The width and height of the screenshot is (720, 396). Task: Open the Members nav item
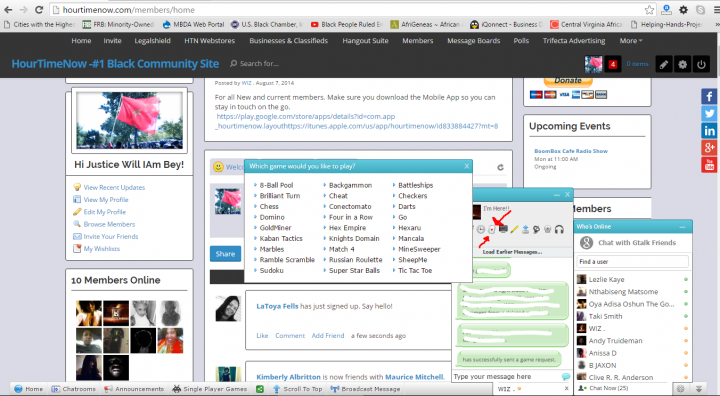coord(417,40)
